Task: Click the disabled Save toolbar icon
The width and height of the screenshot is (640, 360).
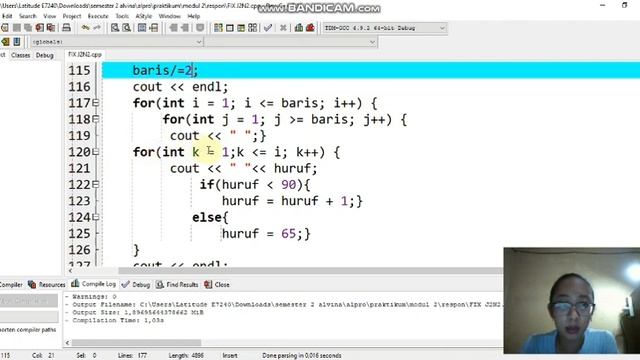Action: pyautogui.click(x=17, y=28)
